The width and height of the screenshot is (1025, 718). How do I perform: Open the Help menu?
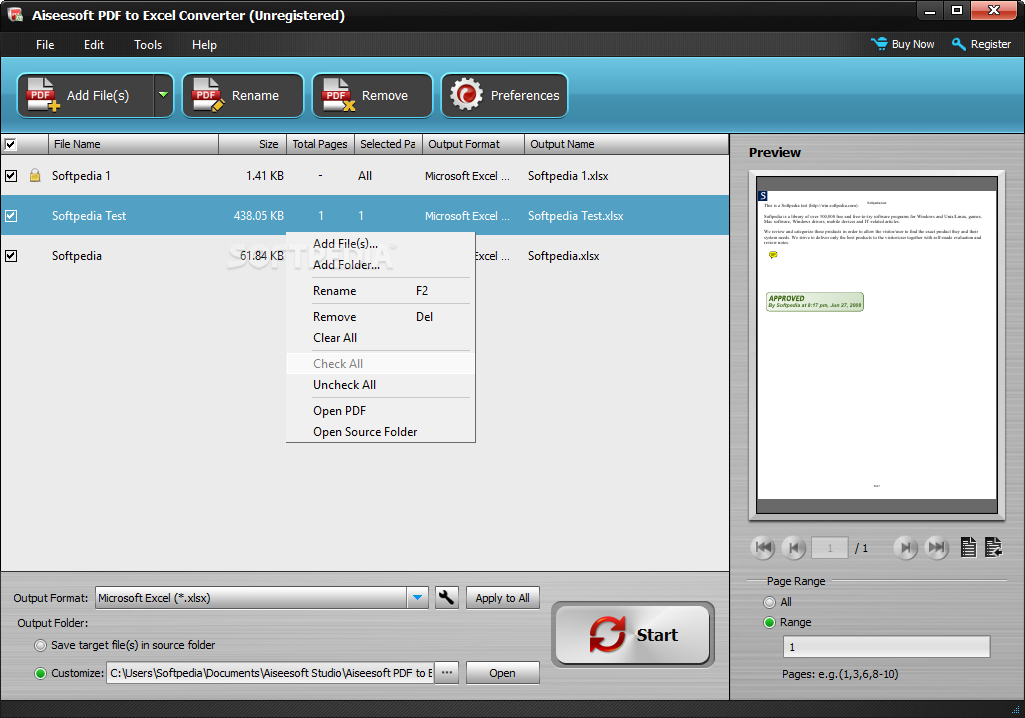pos(204,44)
